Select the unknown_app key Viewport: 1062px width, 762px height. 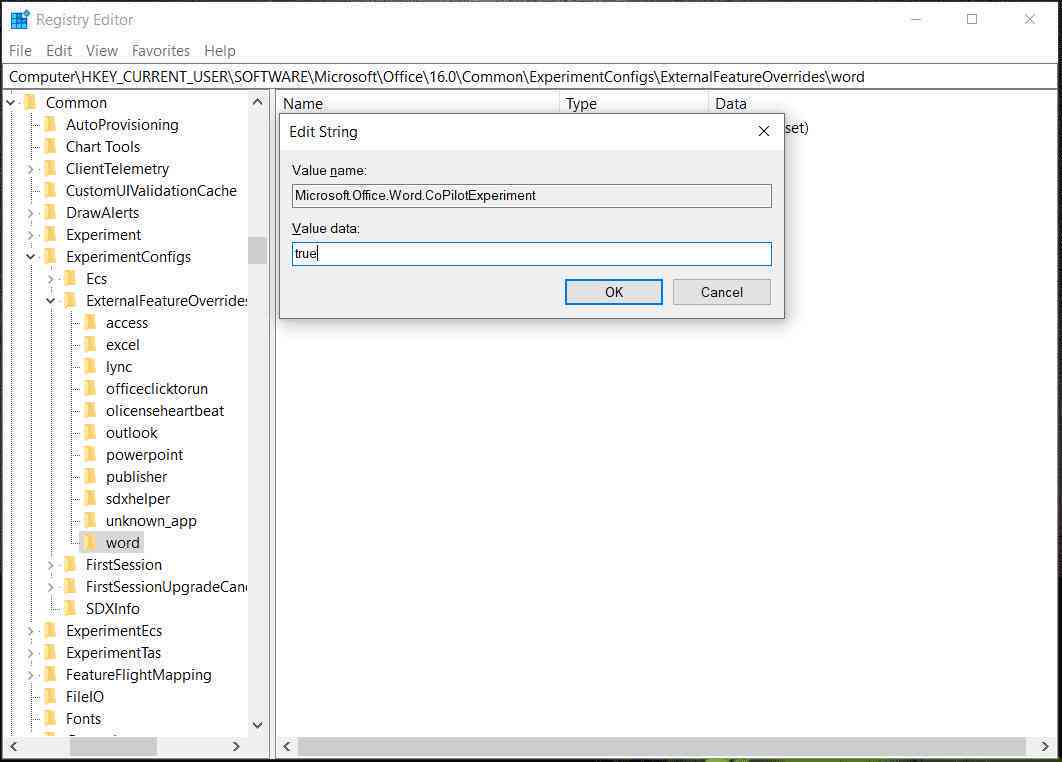(151, 521)
